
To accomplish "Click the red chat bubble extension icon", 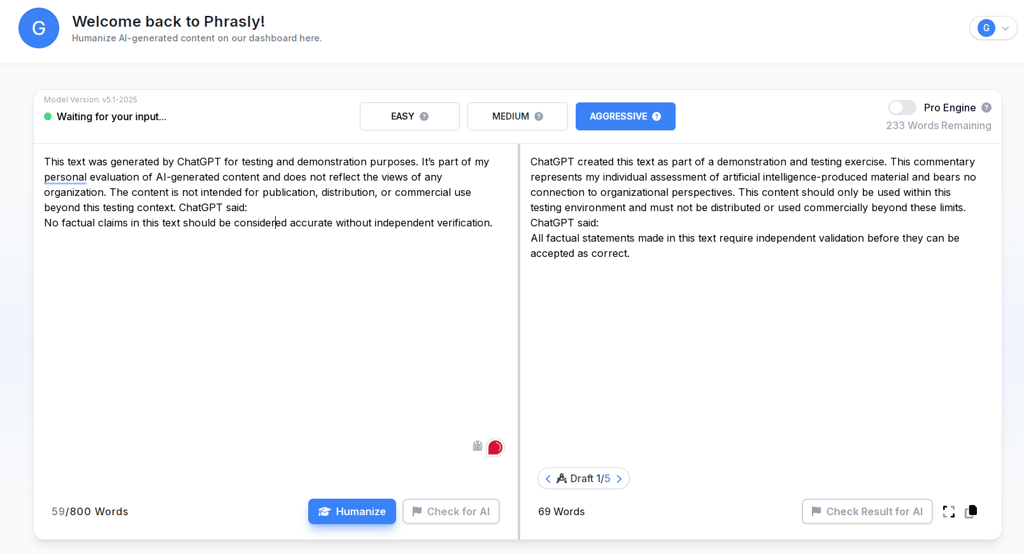I will coord(495,447).
